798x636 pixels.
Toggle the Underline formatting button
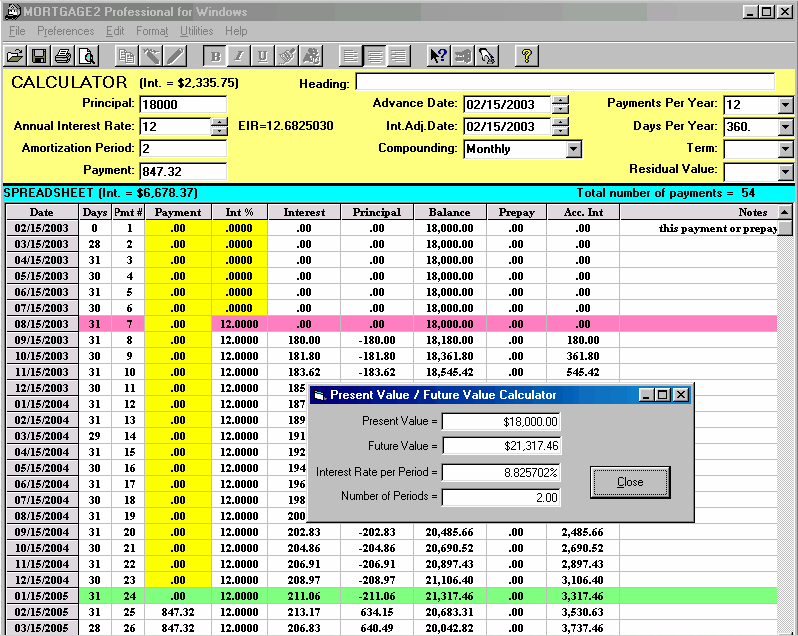click(x=262, y=56)
